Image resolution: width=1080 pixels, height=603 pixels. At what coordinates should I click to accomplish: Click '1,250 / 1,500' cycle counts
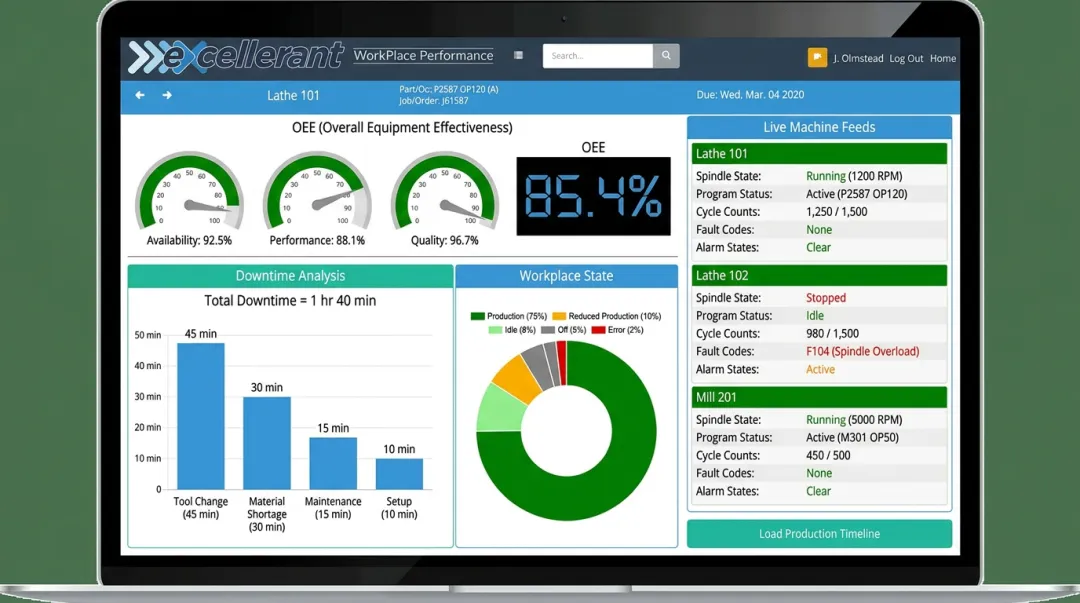coord(837,212)
